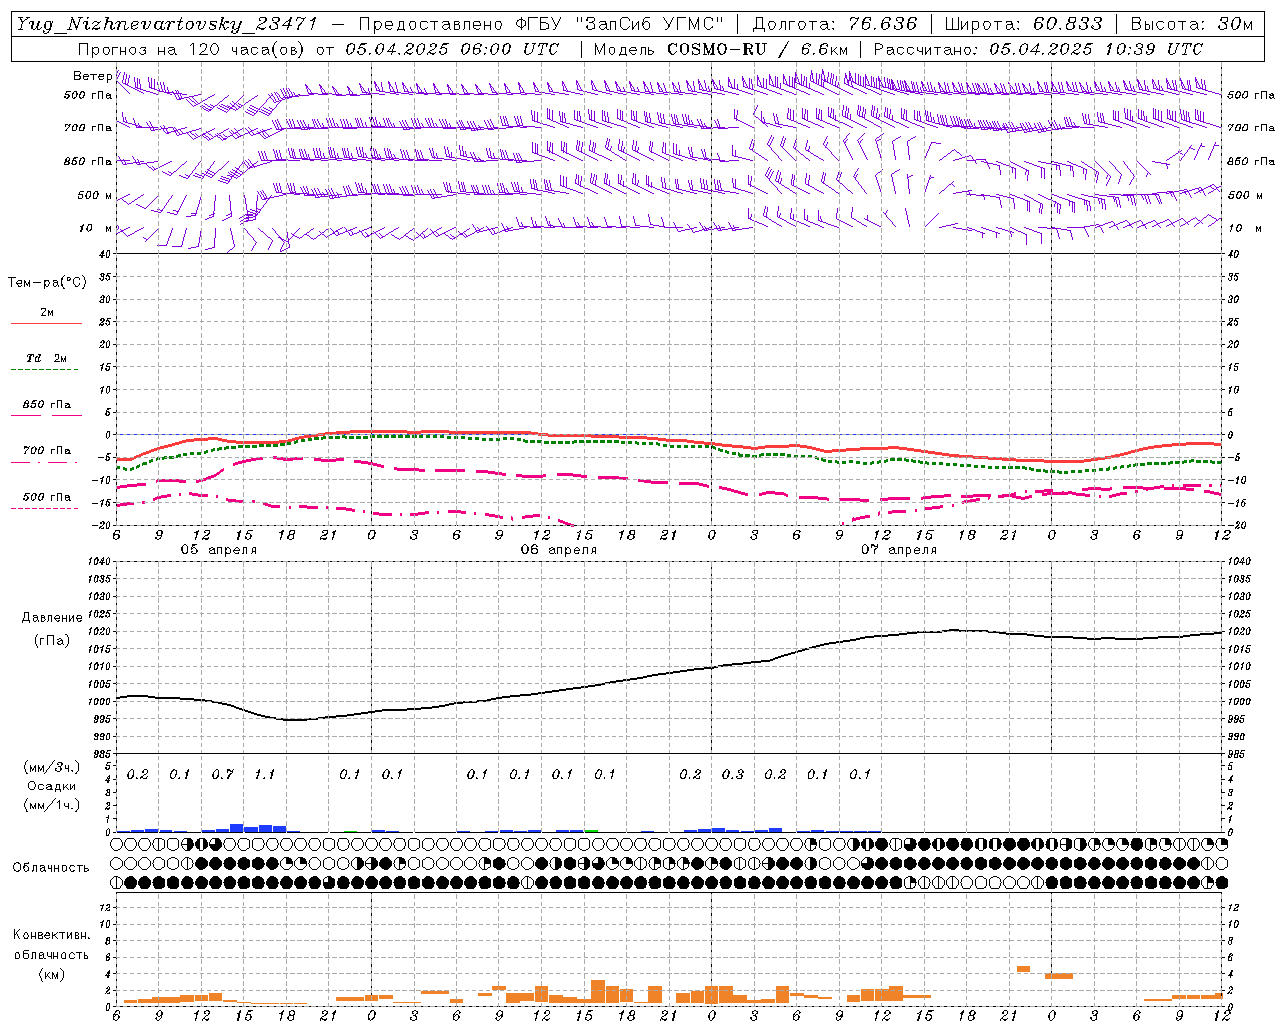The width and height of the screenshot is (1280, 1024).
Task: Click the Облачность cloud cover label
Action: (51, 867)
